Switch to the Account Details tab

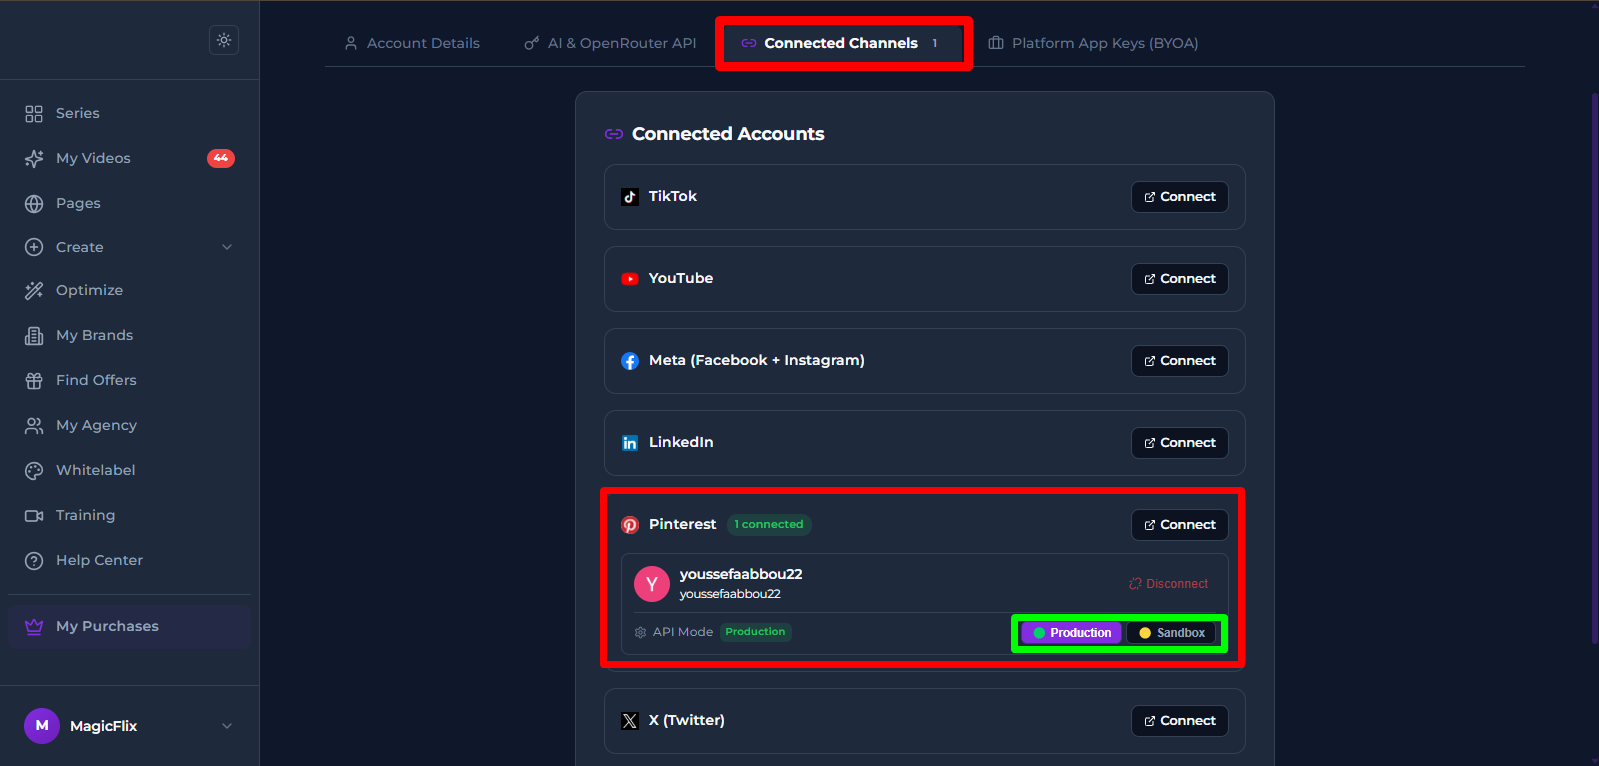412,43
